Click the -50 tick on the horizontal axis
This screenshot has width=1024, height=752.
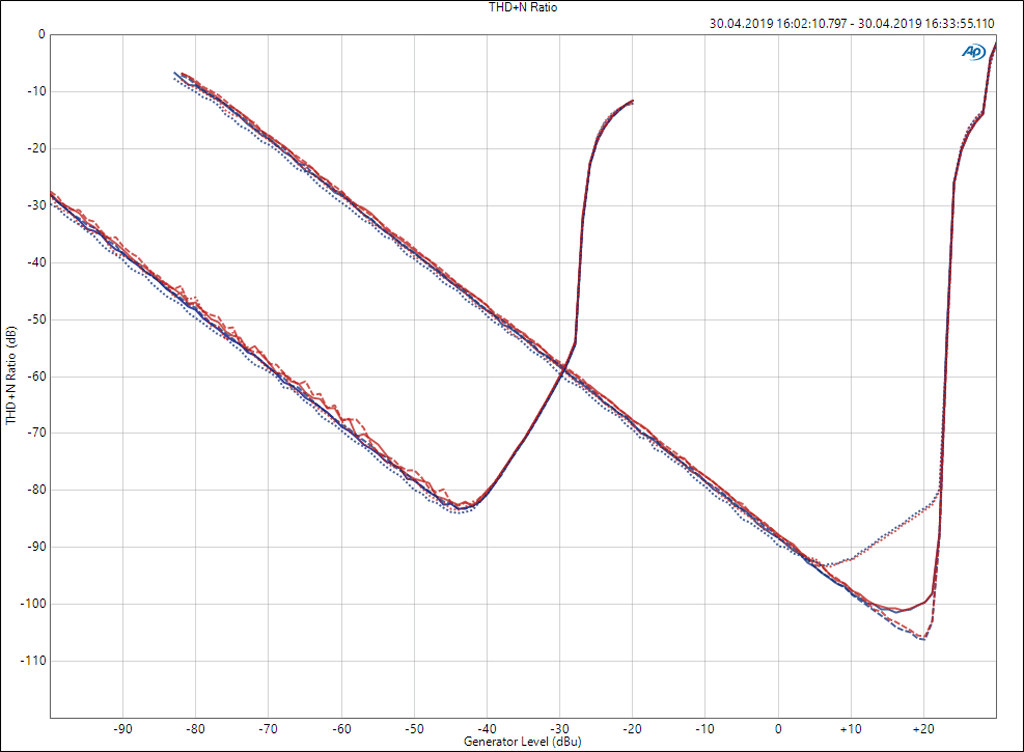tap(413, 728)
